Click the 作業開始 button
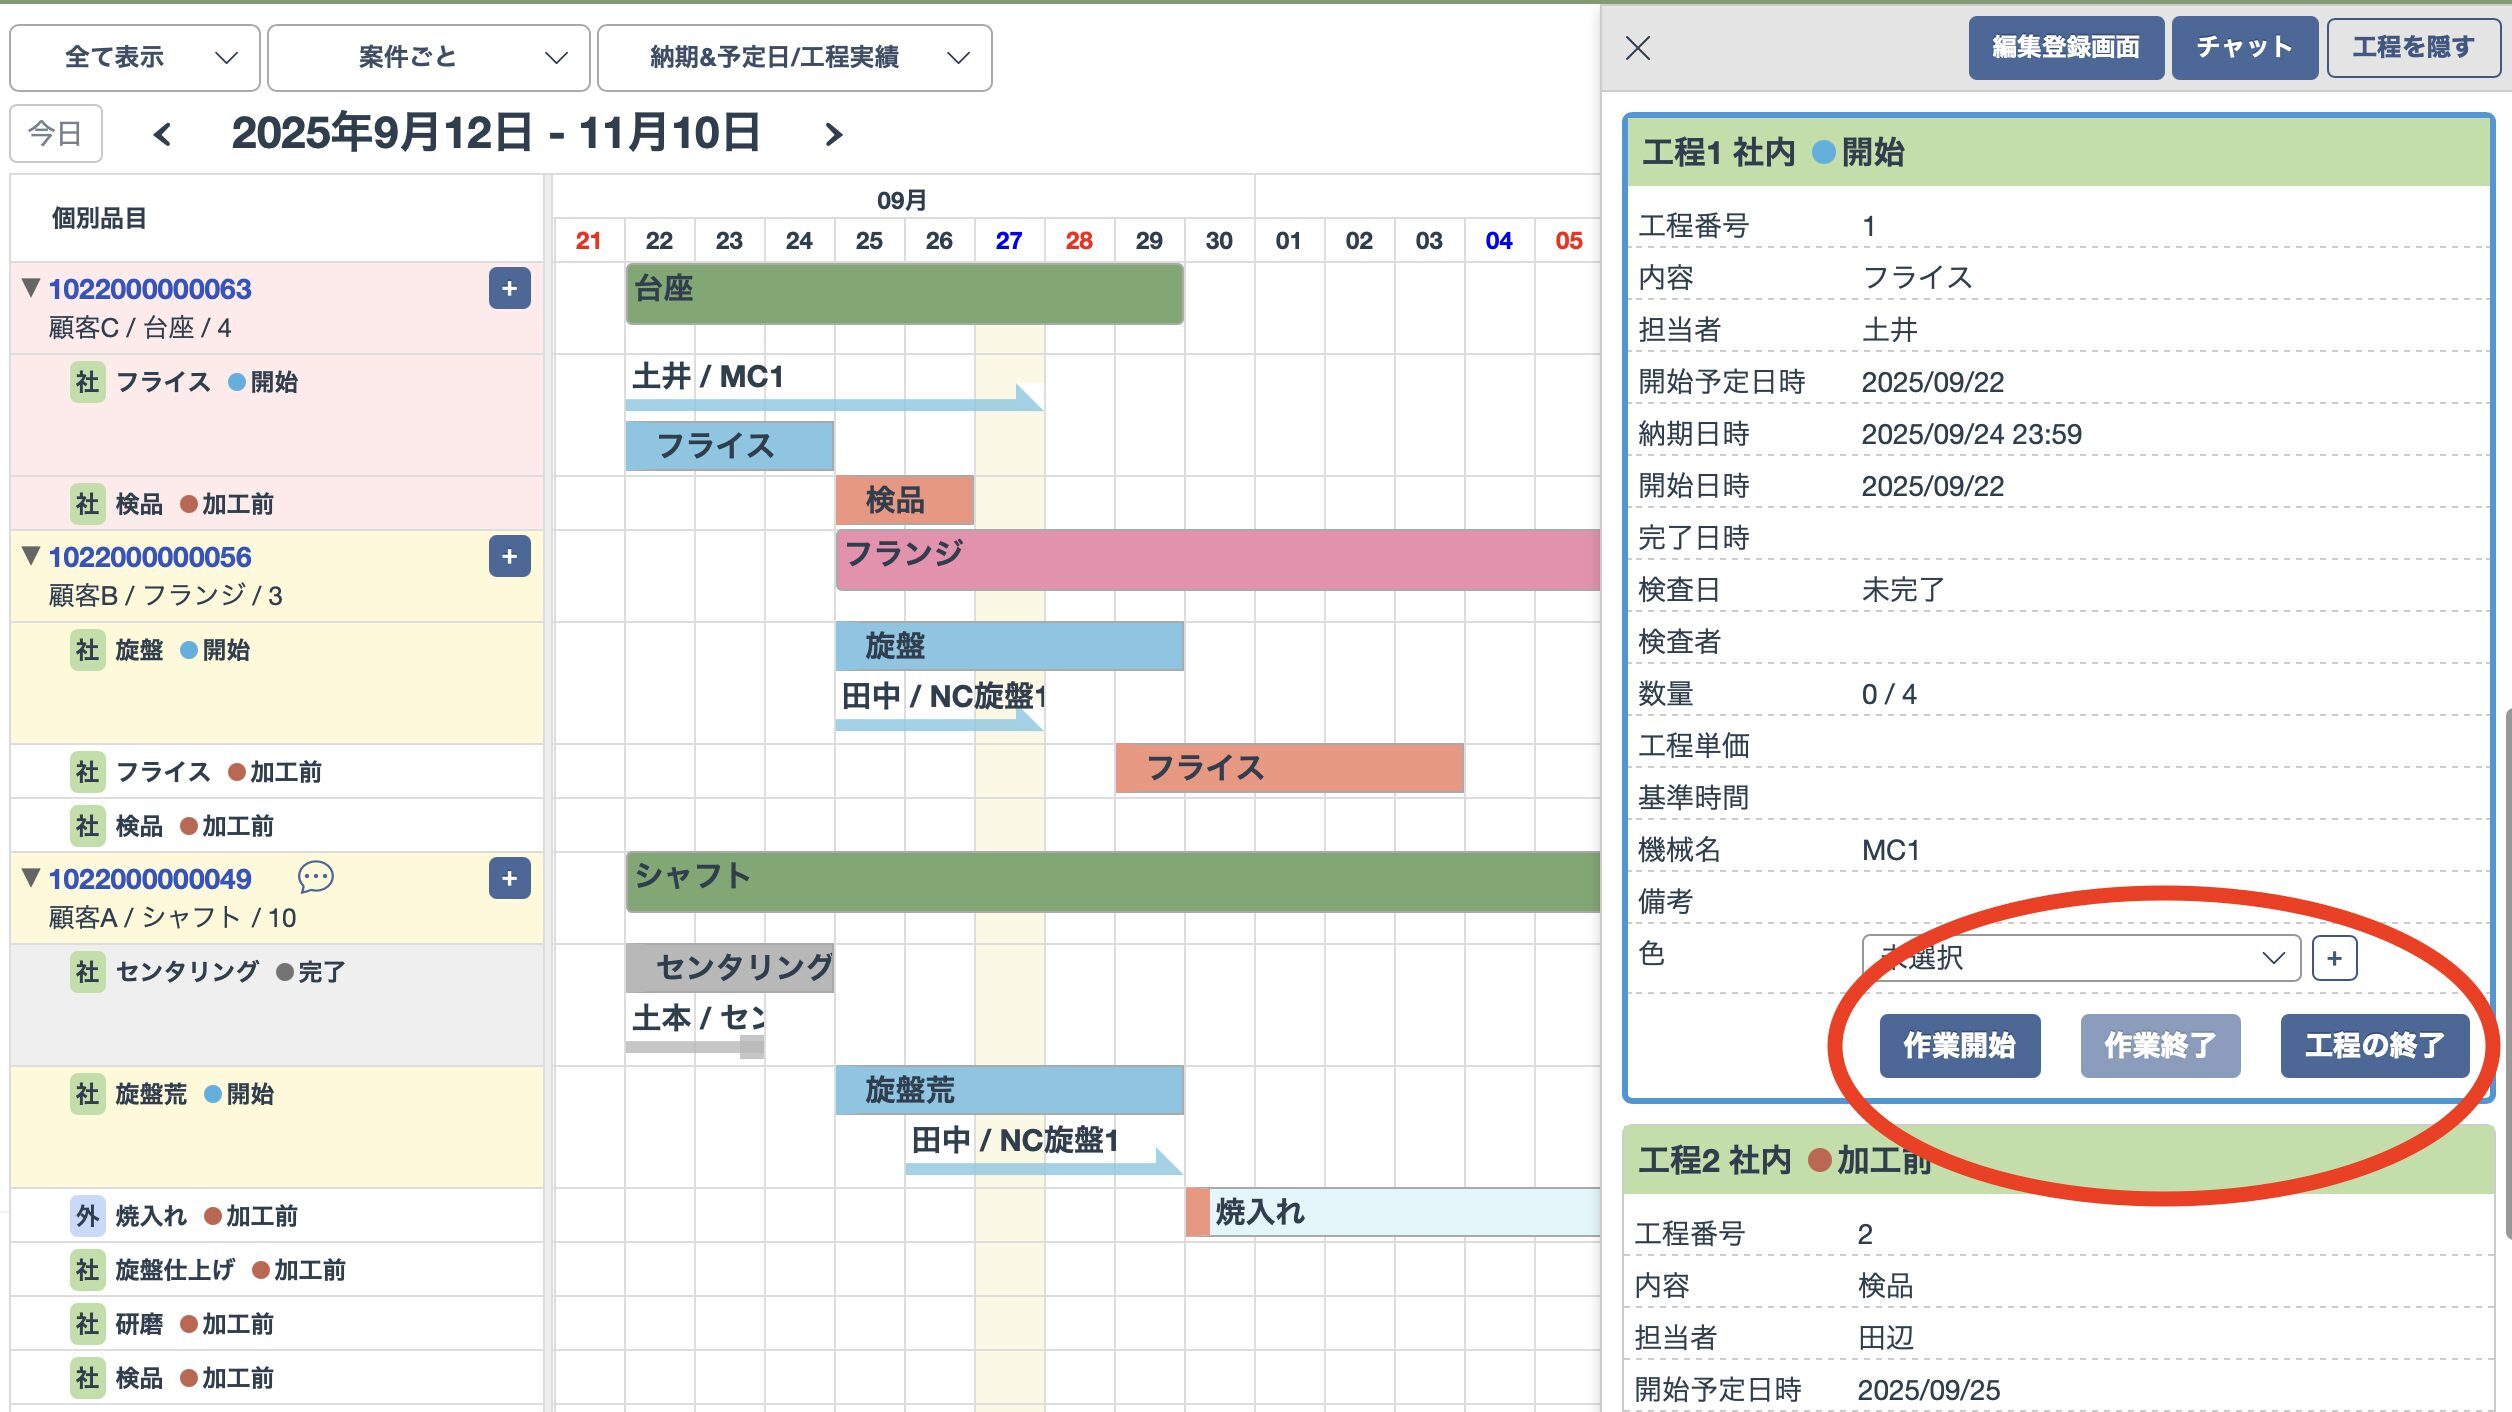This screenshot has width=2512, height=1412. coord(1959,1046)
